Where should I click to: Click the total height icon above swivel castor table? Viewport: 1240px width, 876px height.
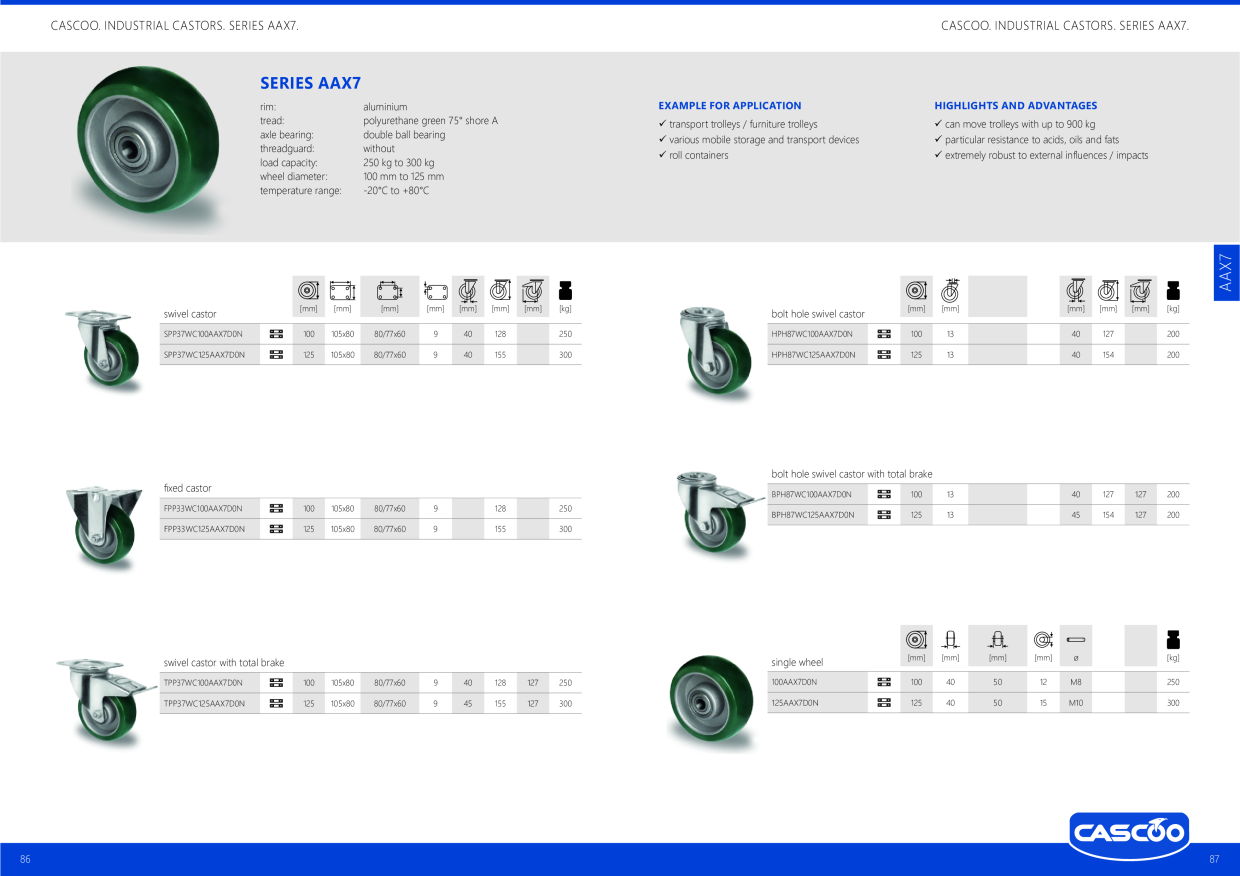point(500,291)
